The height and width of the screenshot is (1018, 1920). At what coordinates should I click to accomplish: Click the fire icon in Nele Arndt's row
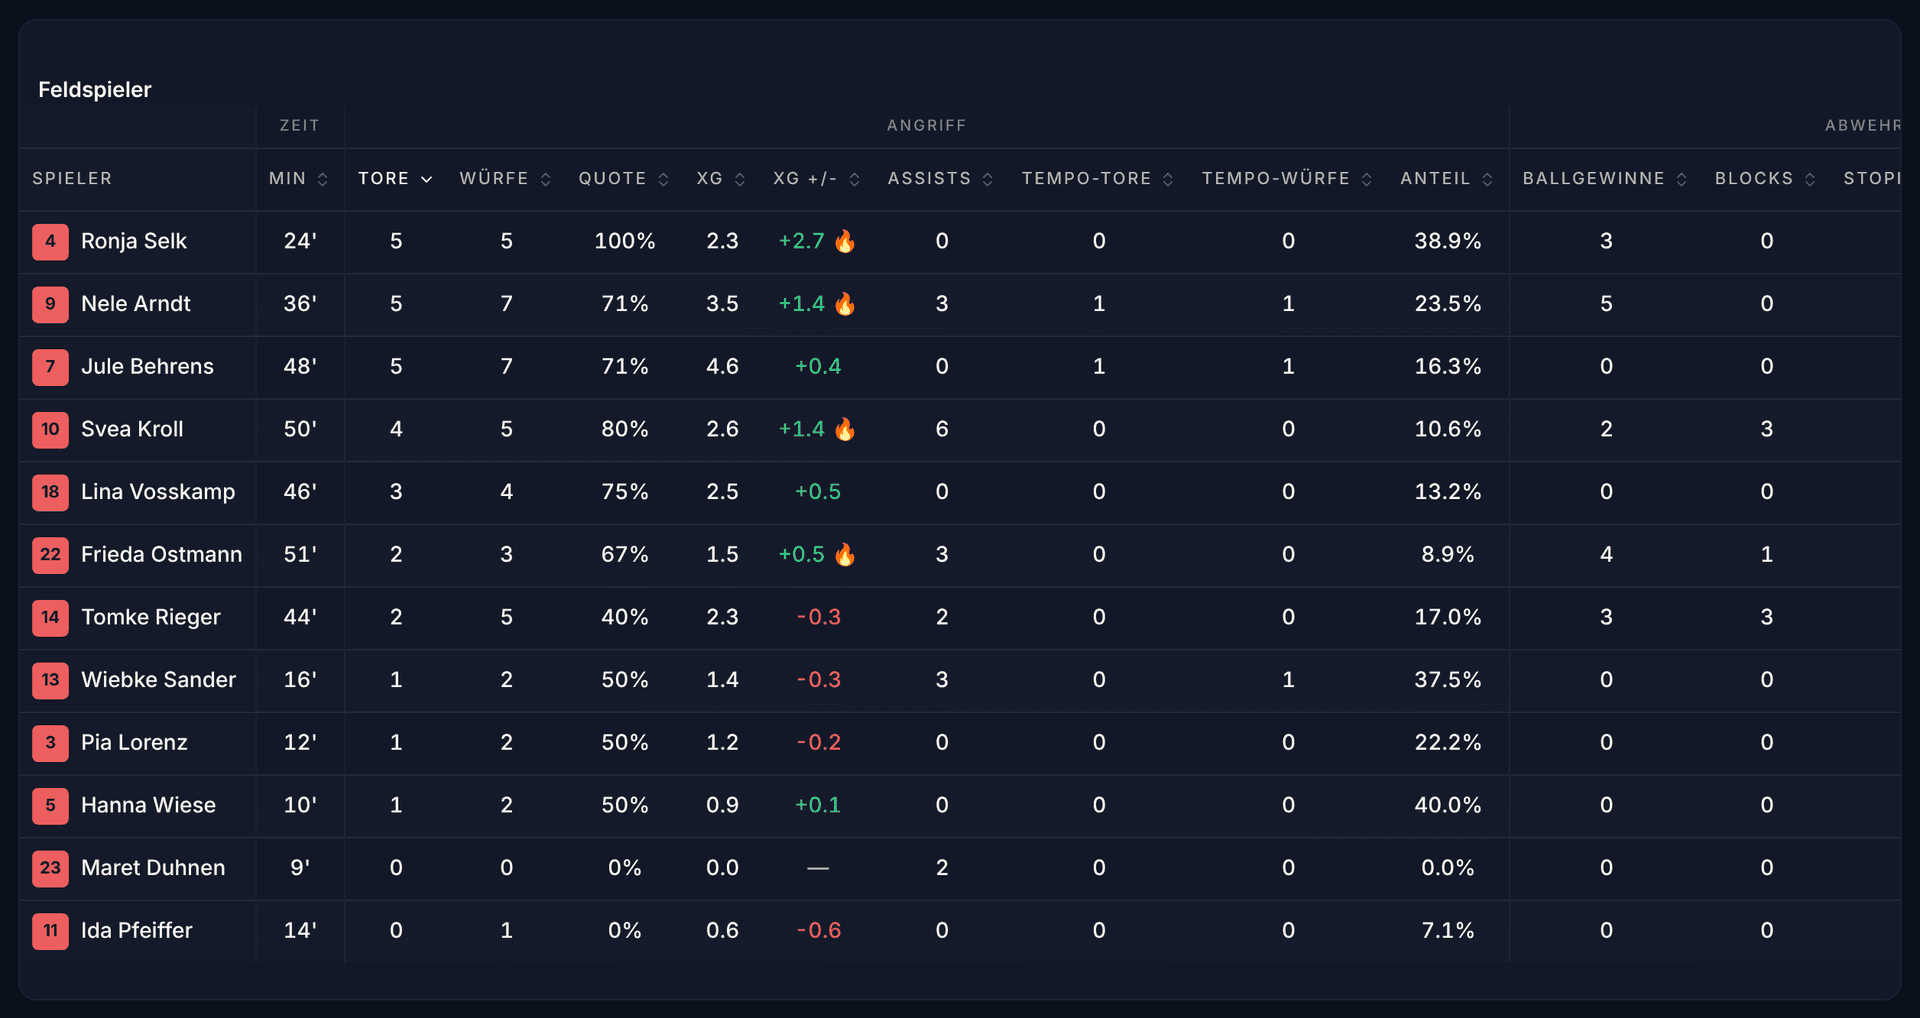tap(845, 304)
